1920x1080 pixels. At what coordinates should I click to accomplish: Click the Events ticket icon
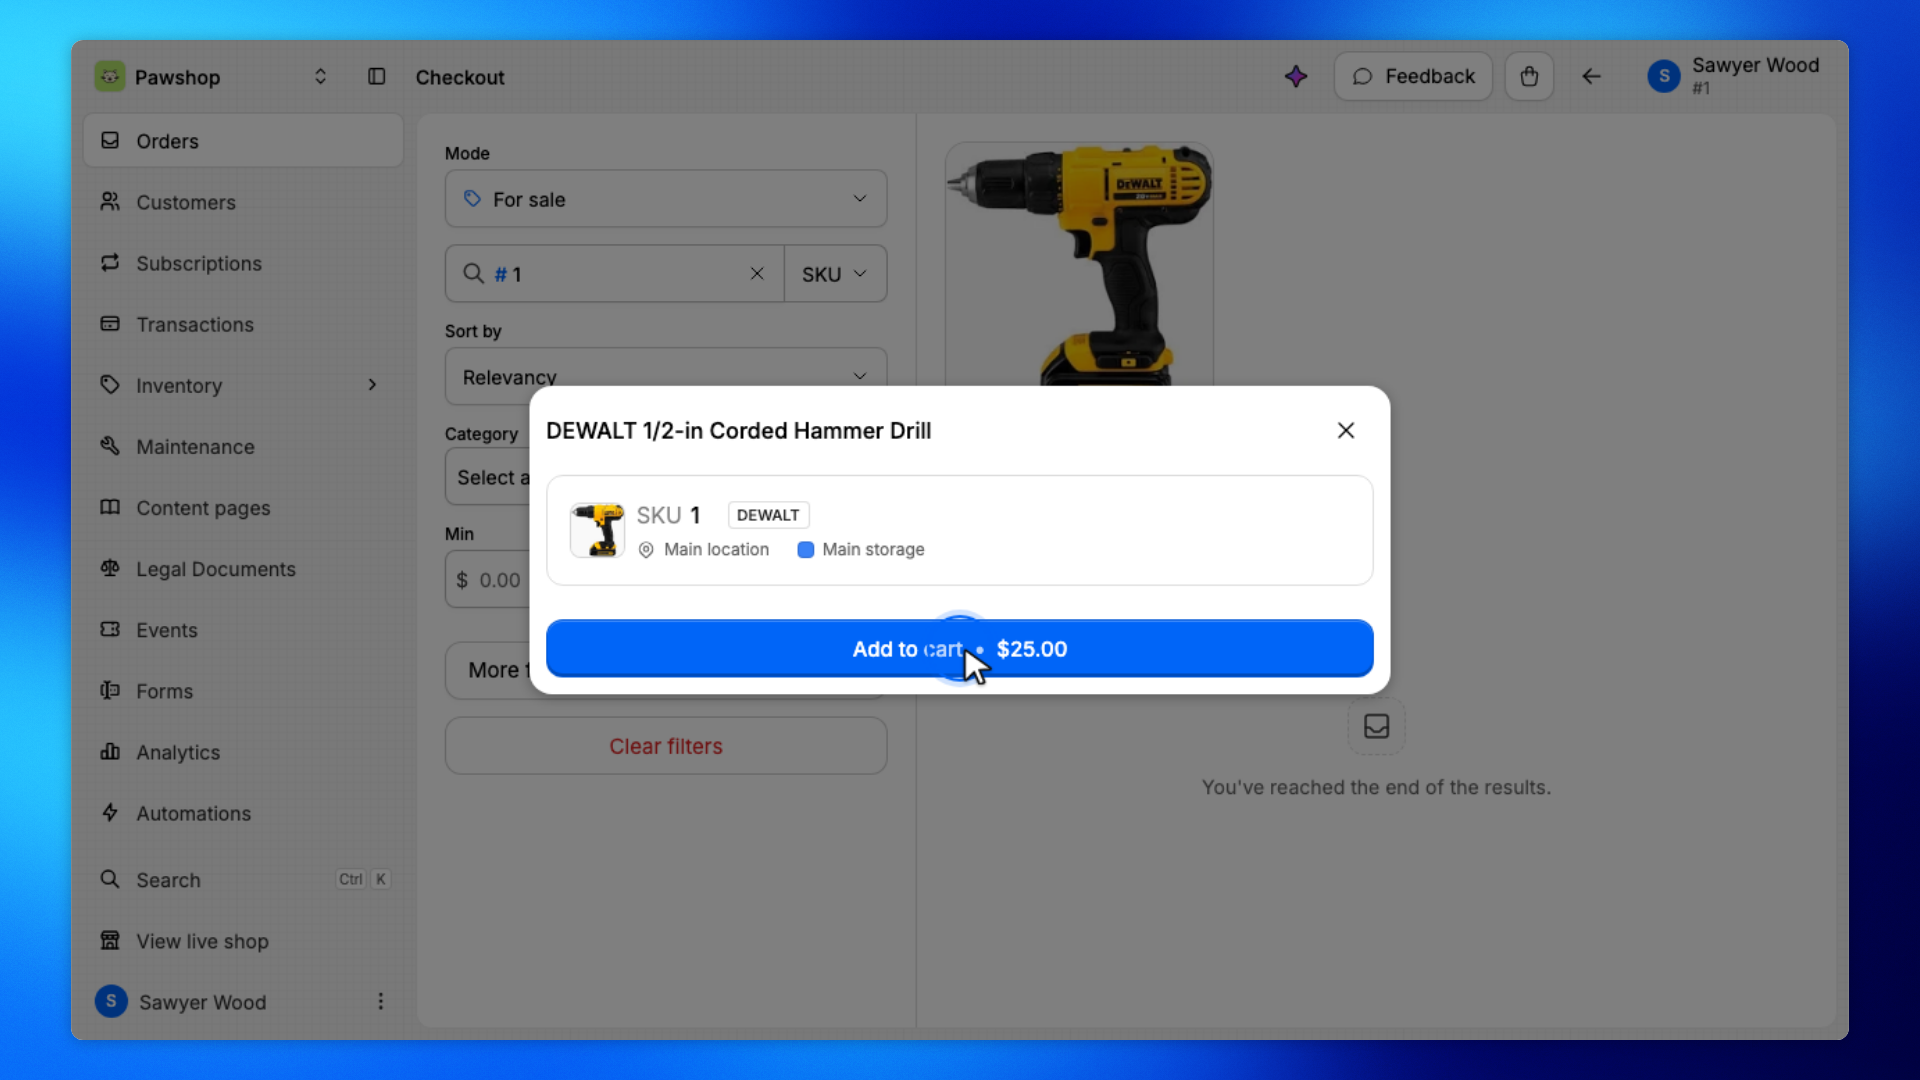[x=110, y=629]
